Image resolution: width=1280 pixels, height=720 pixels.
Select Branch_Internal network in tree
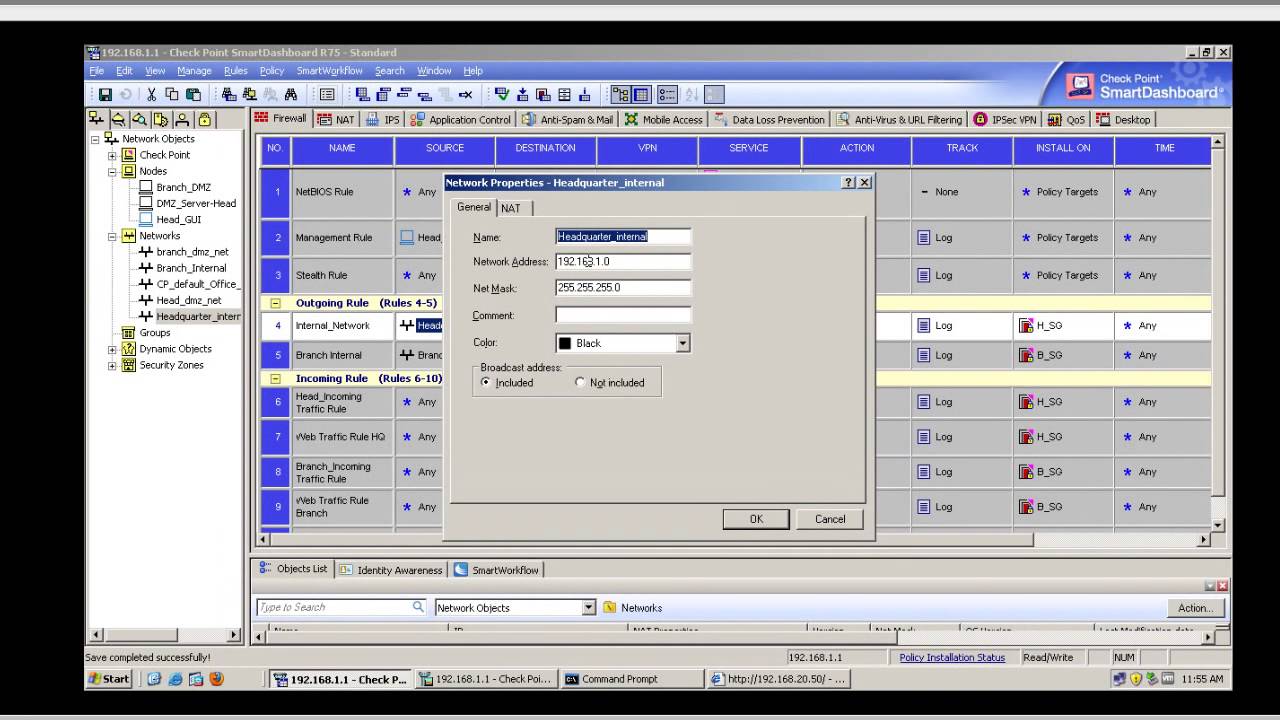click(191, 268)
